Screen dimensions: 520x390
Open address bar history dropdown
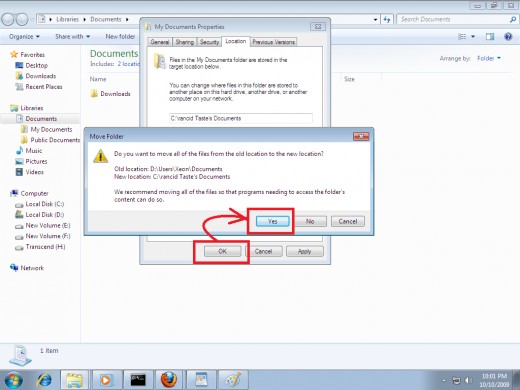point(376,19)
